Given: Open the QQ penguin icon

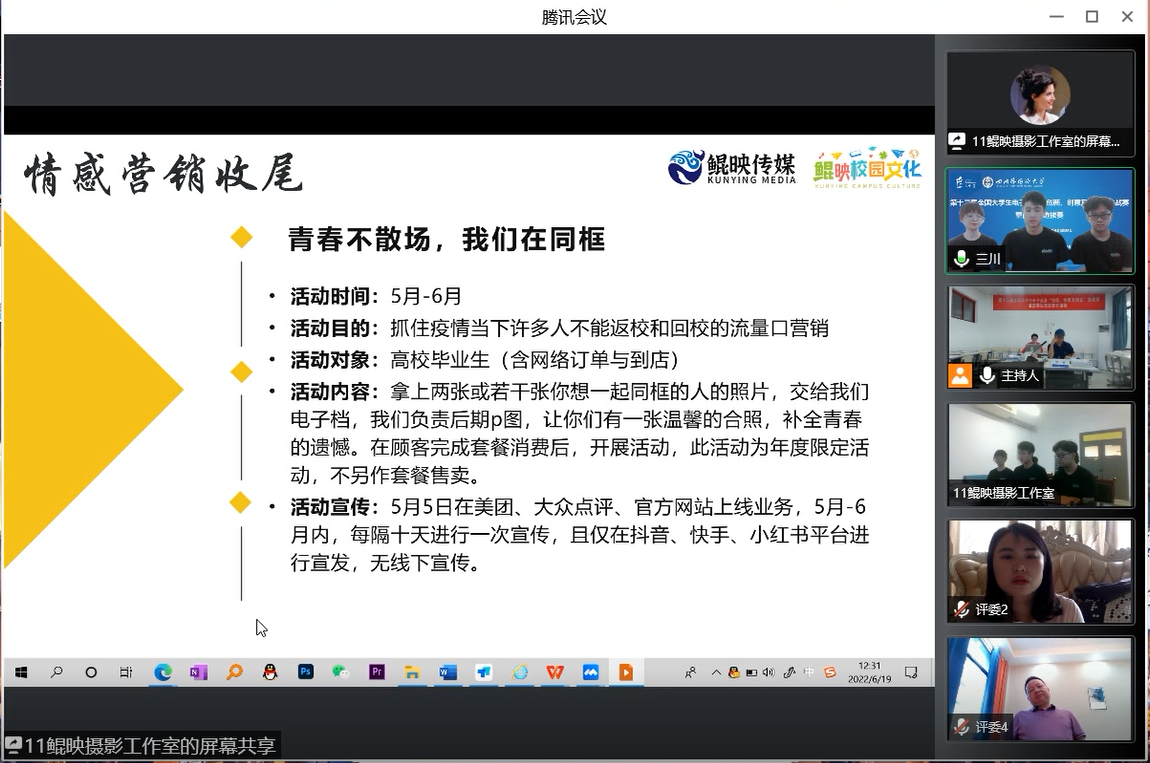Looking at the screenshot, I should click(x=269, y=673).
